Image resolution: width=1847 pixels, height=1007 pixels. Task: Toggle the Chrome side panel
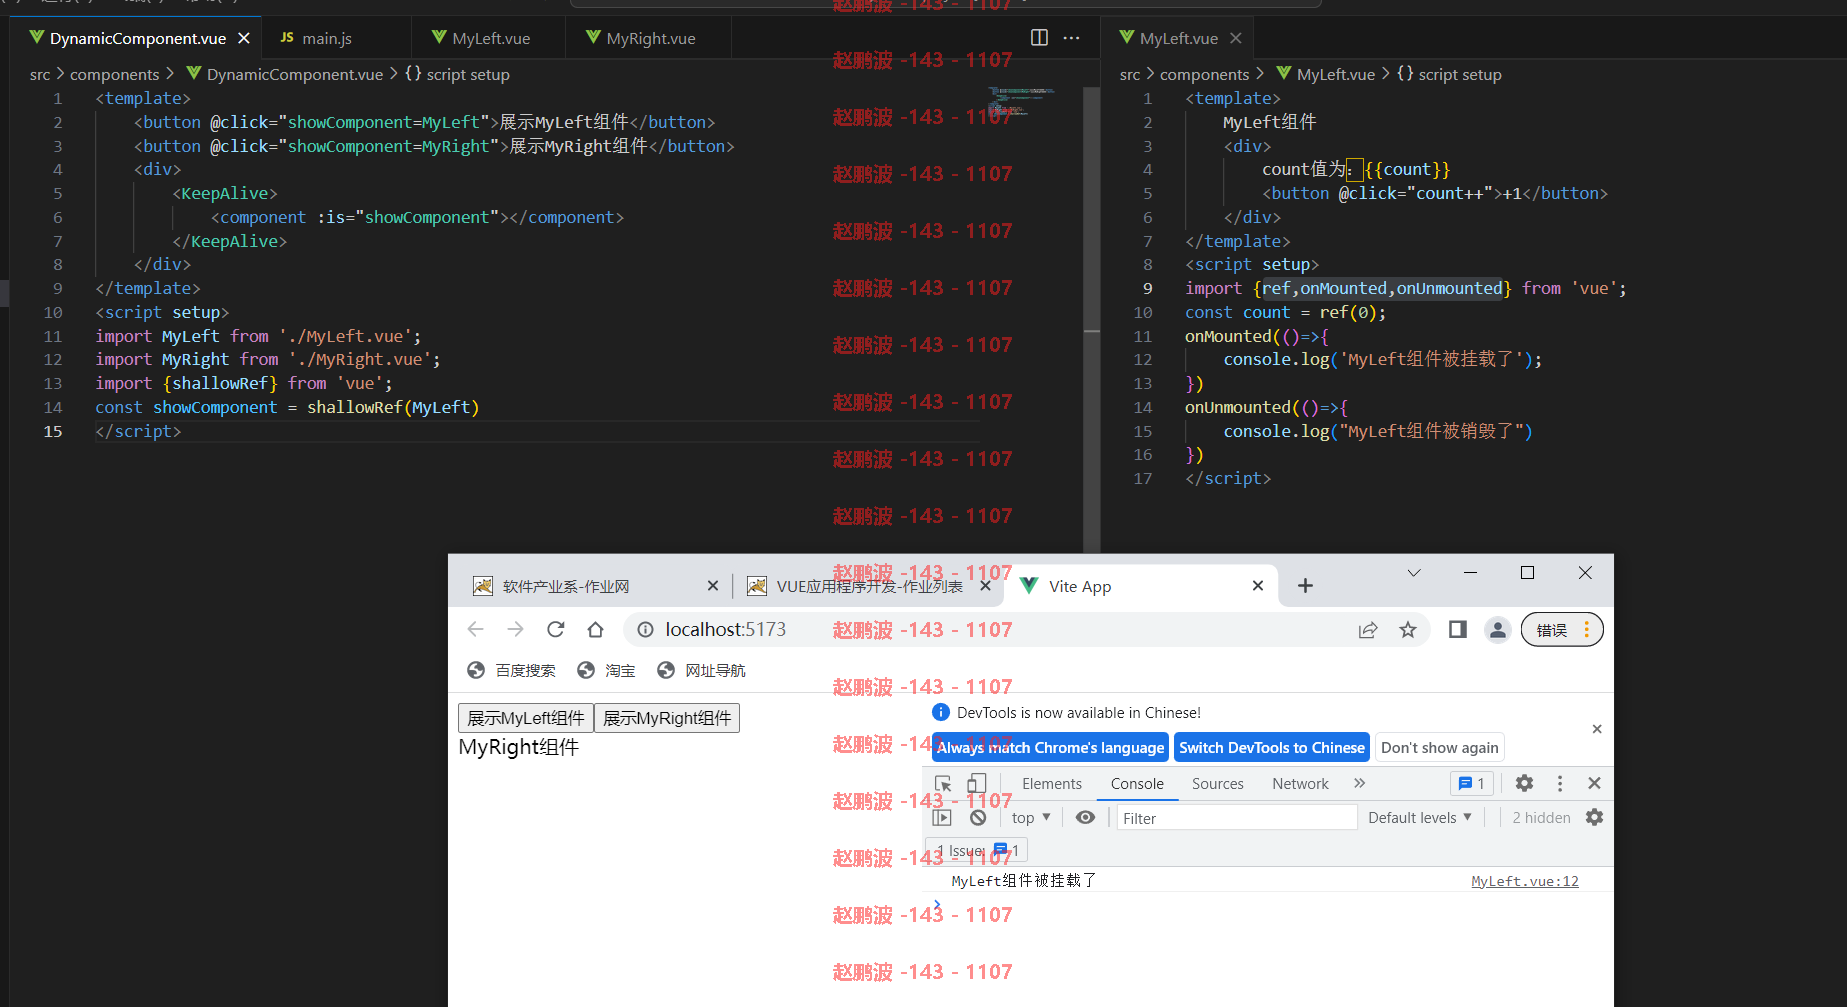click(x=1458, y=629)
